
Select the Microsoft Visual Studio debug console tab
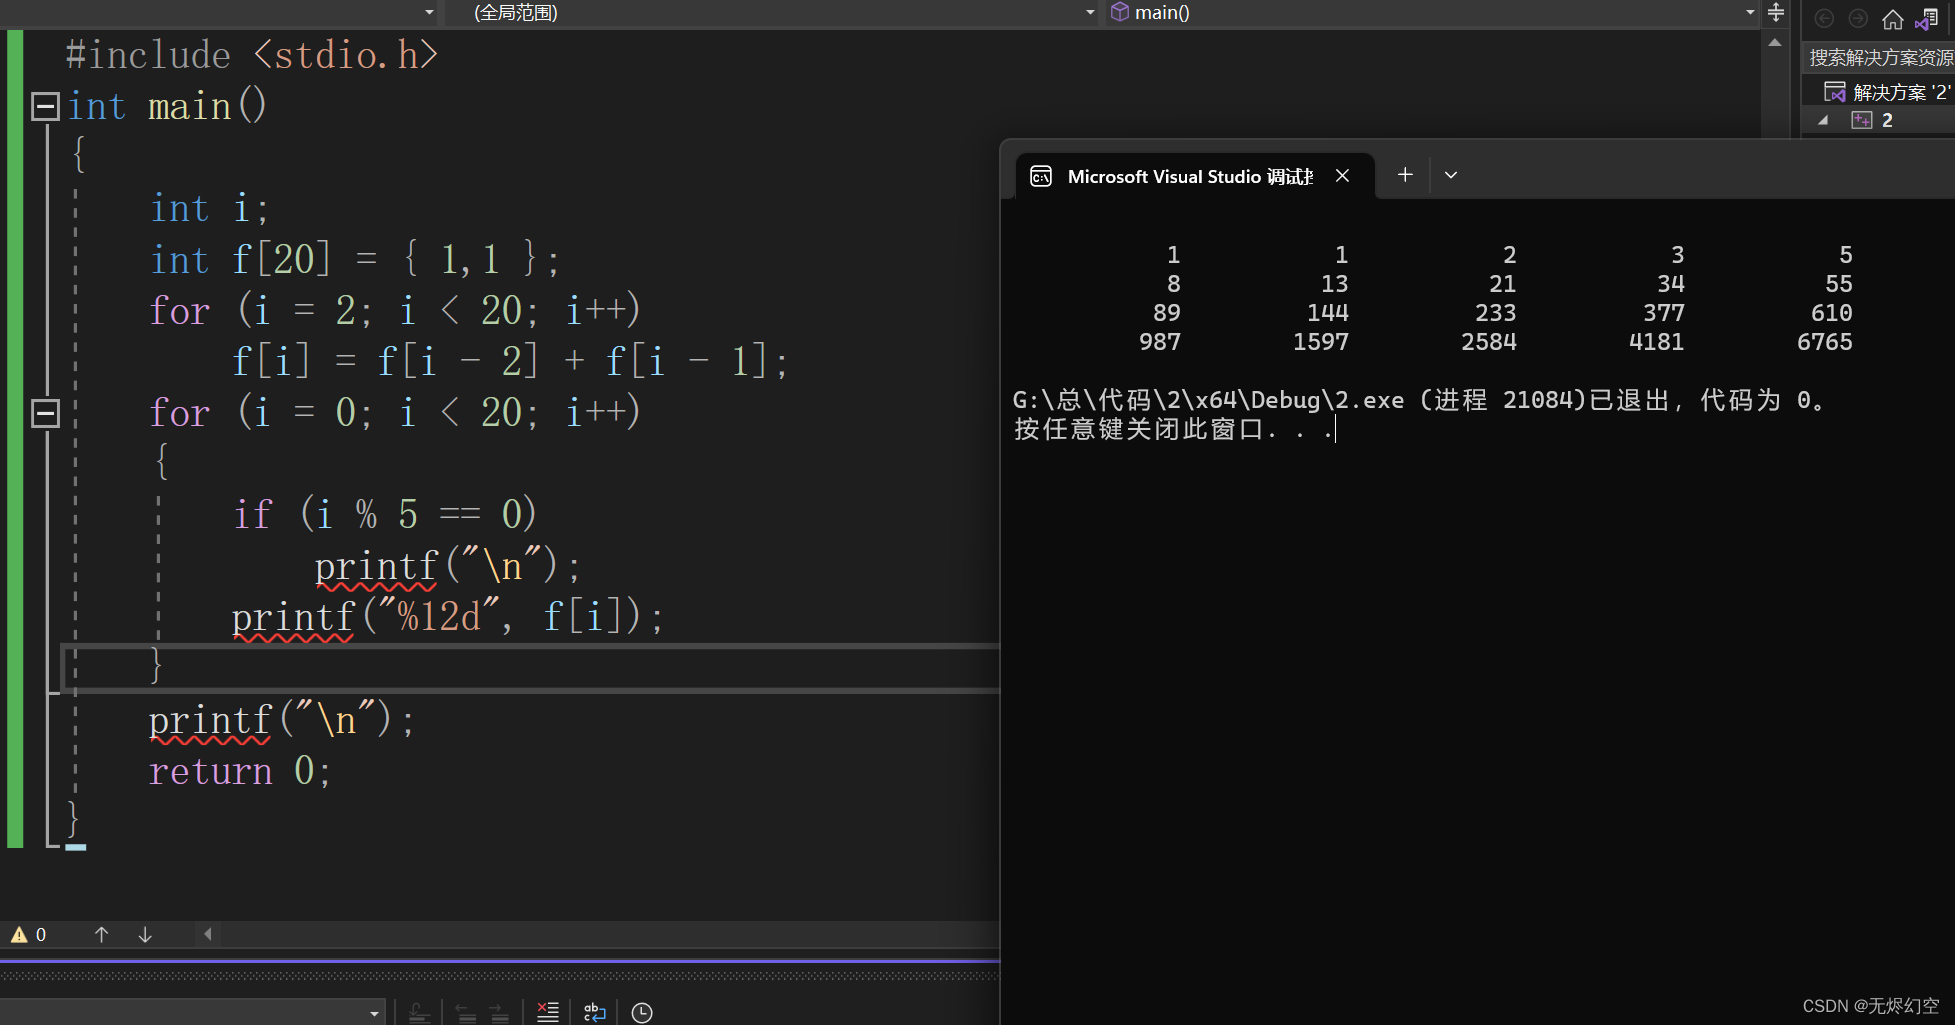[1195, 176]
